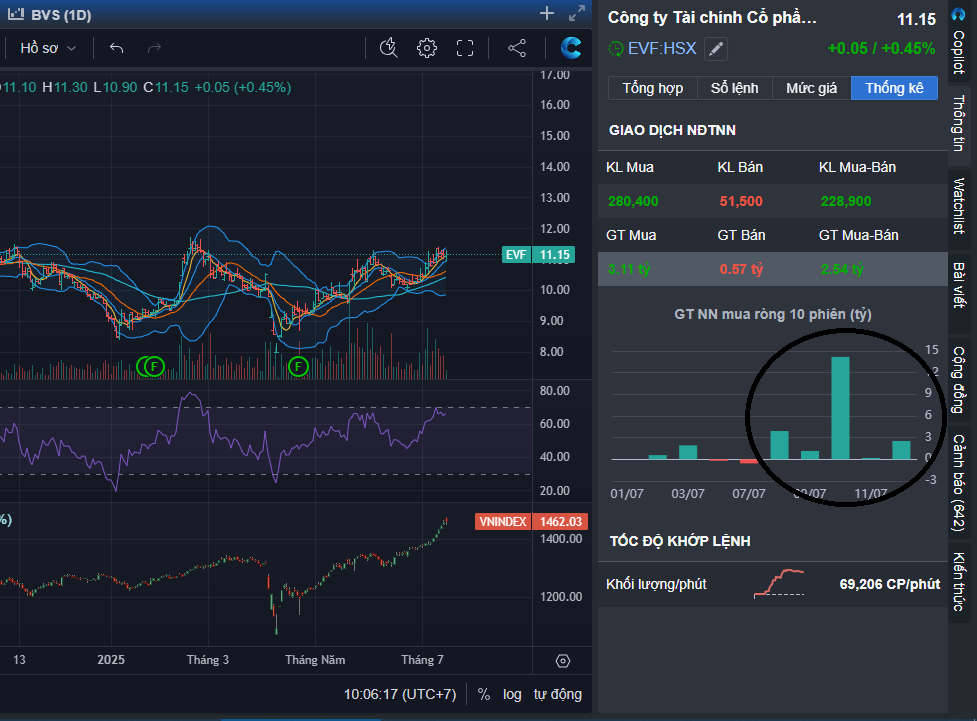Open time axis settings hexagon icon

click(x=563, y=661)
